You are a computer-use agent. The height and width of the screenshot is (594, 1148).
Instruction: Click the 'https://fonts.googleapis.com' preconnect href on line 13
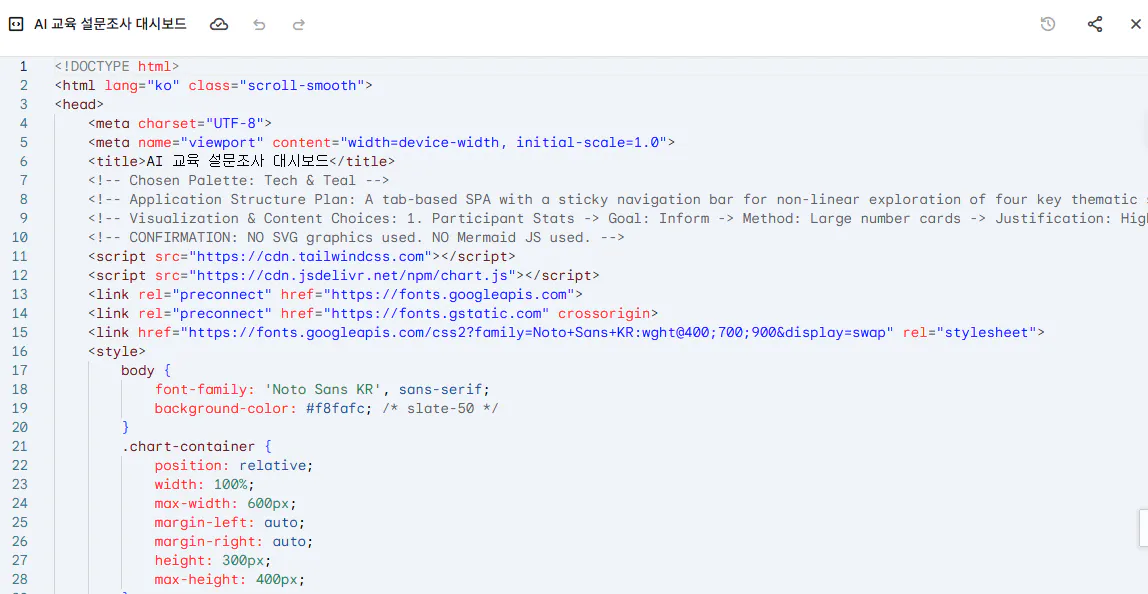pyautogui.click(x=450, y=295)
